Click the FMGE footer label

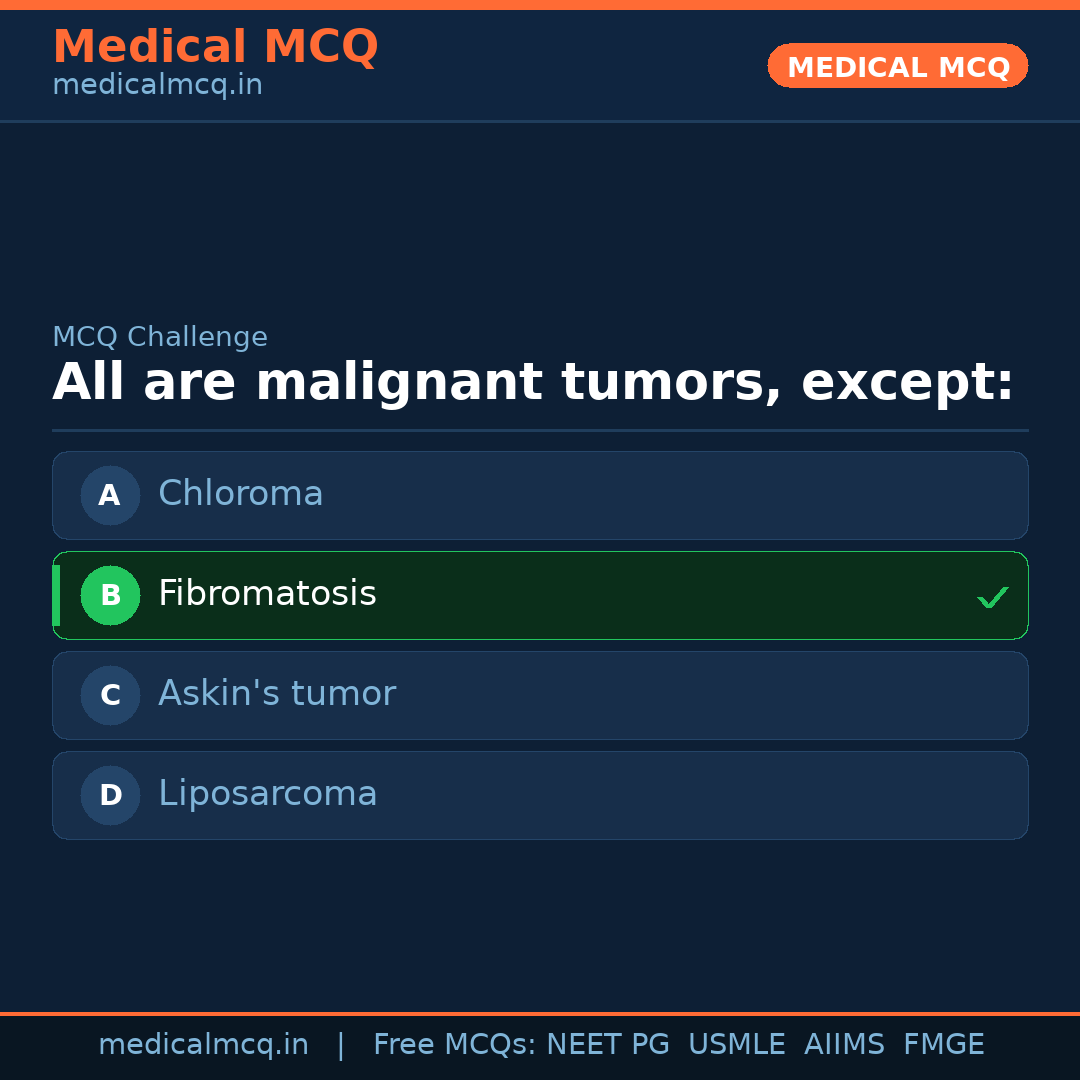point(943,1045)
